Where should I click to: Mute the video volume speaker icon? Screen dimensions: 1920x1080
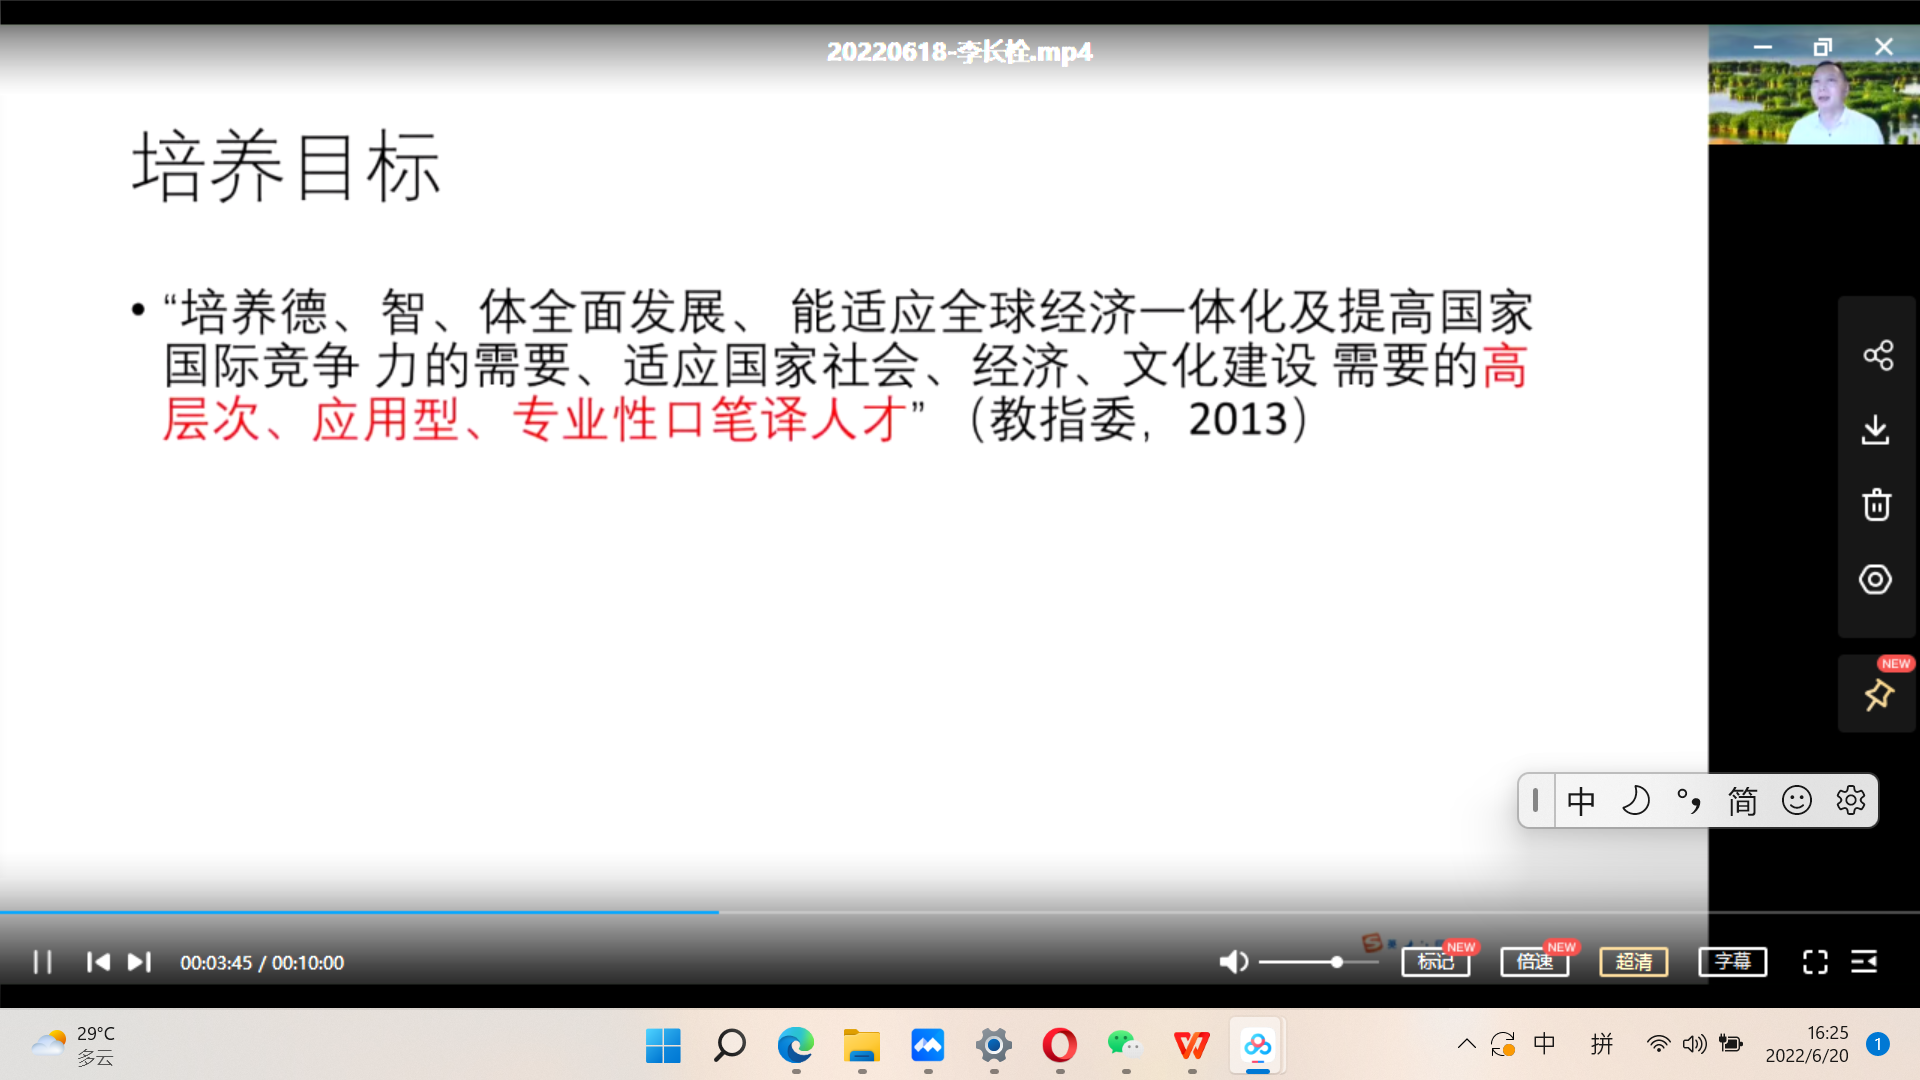tap(1233, 962)
